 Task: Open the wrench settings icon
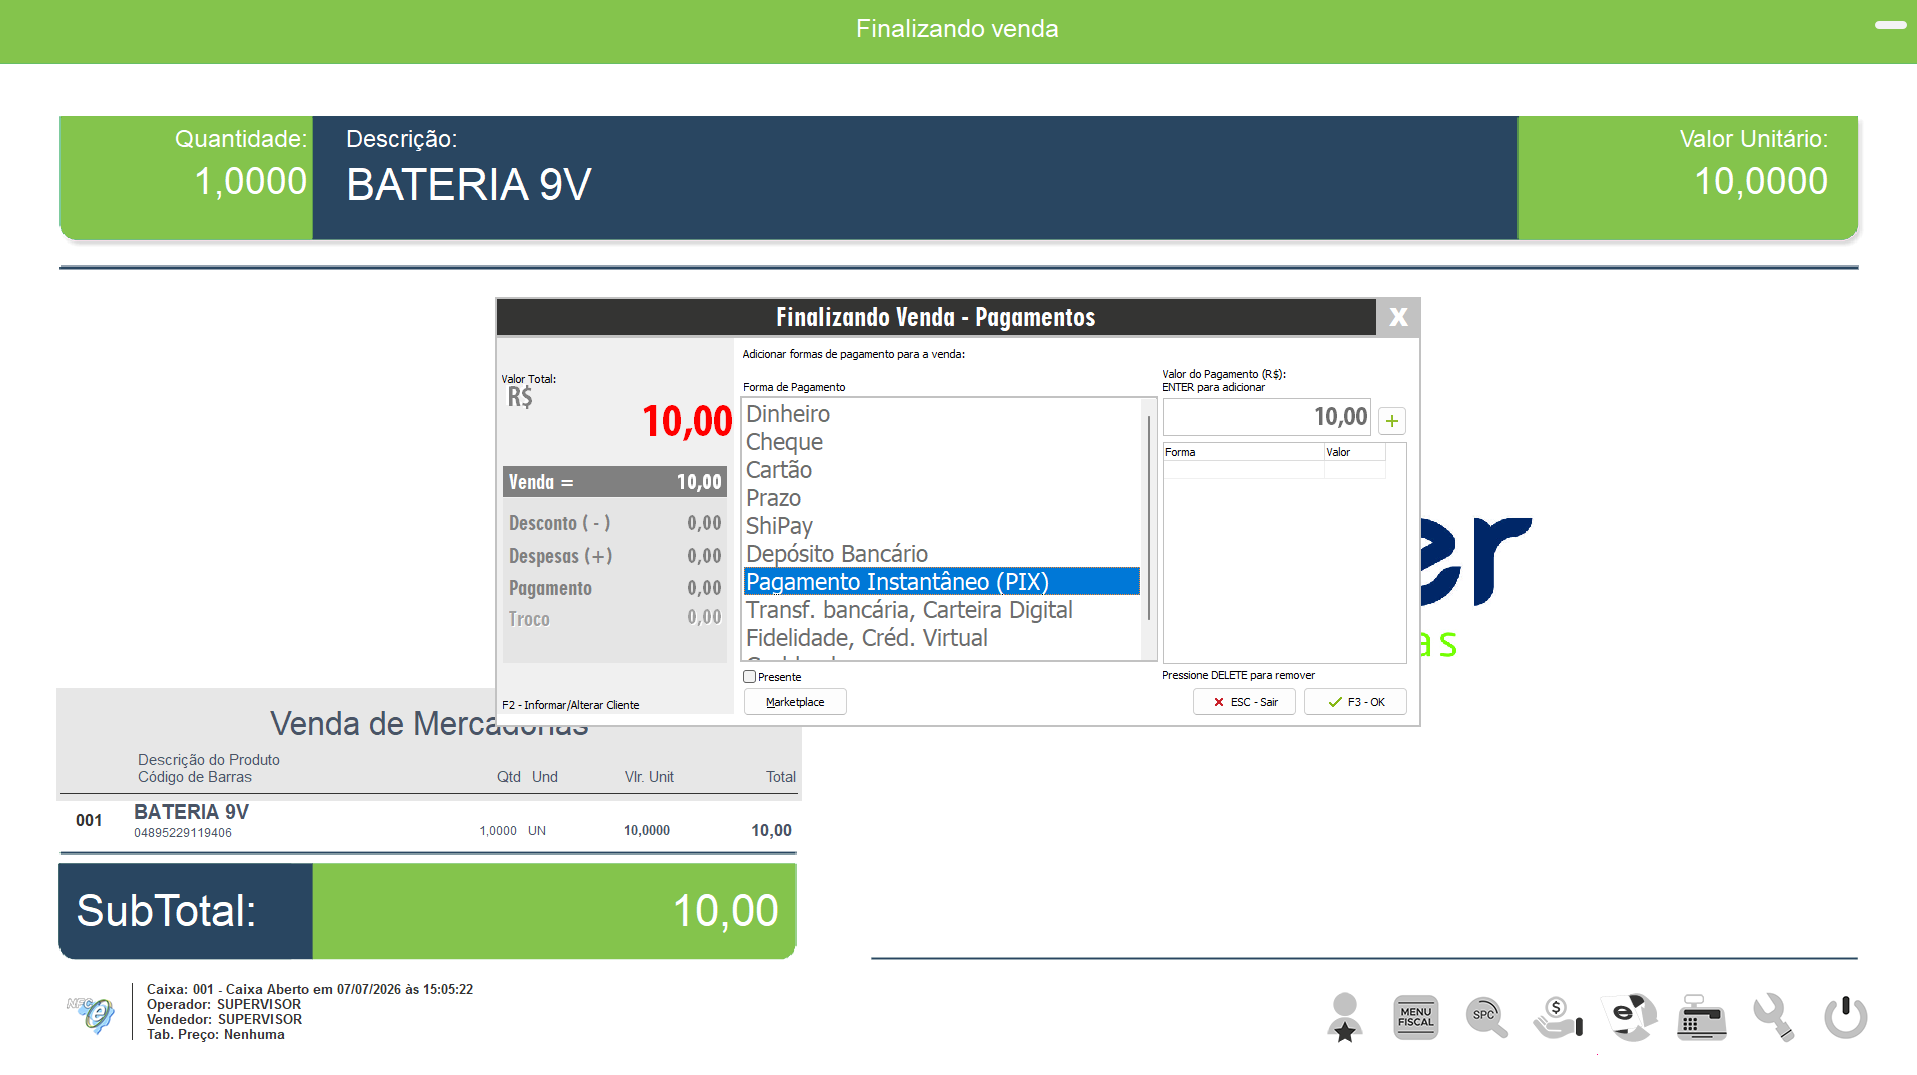[x=1774, y=1017]
